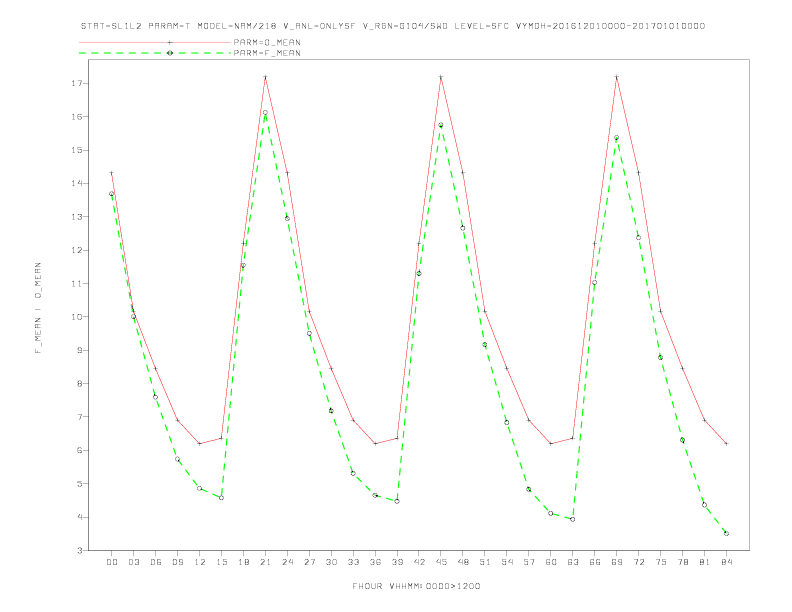Click the x-axis tick label 03
This screenshot has width=792, height=612.
[x=133, y=562]
